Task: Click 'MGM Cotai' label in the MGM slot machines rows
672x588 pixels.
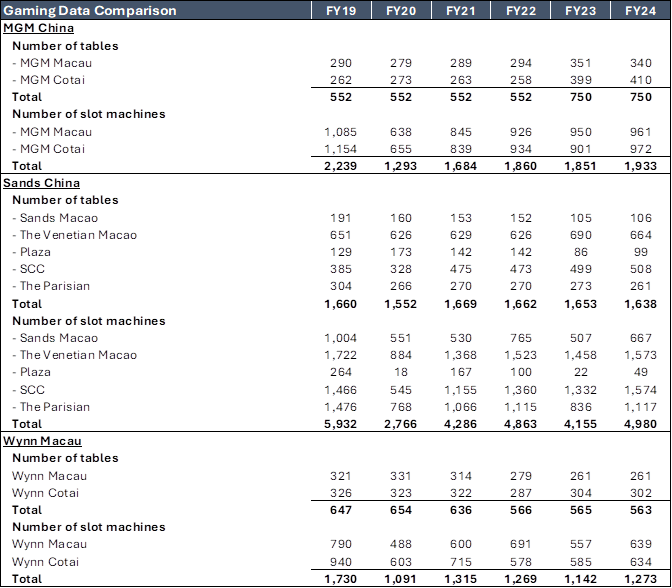Action: [52, 149]
